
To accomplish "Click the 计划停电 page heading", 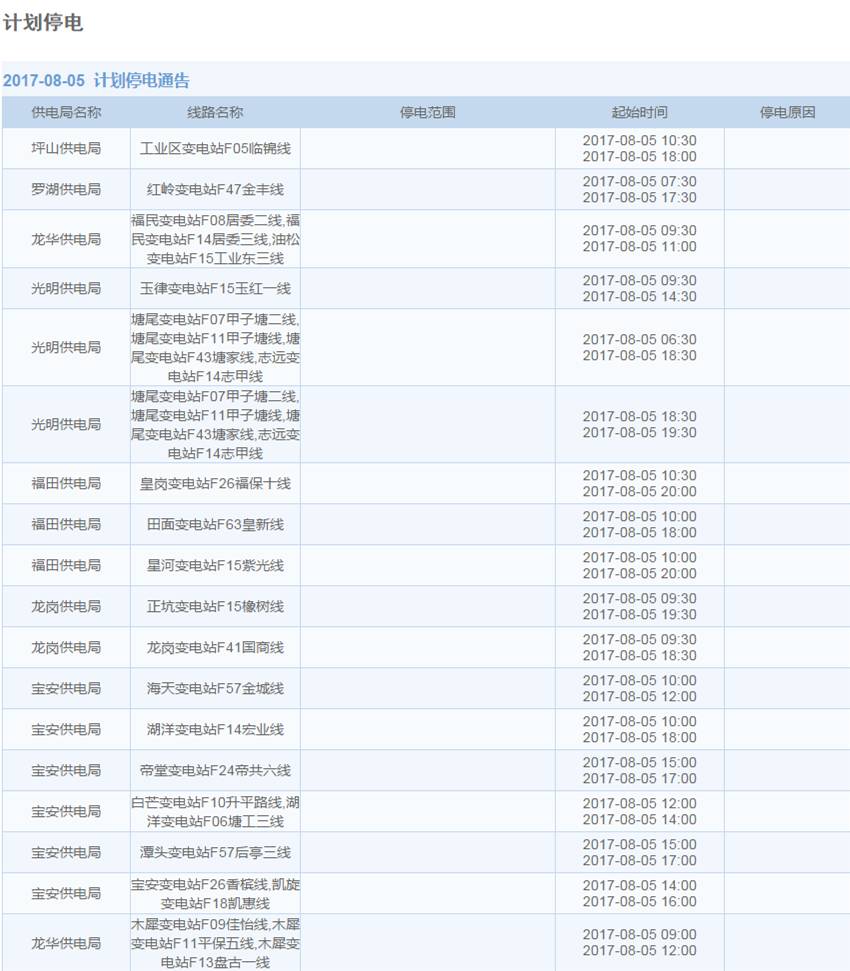I will click(x=43, y=23).
